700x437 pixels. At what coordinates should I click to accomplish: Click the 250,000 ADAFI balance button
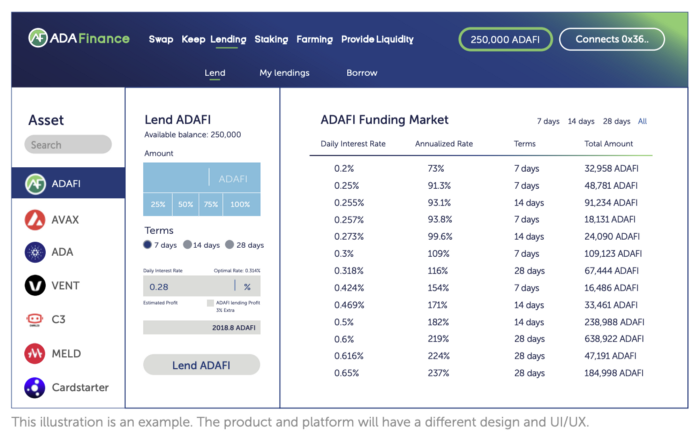click(x=505, y=39)
